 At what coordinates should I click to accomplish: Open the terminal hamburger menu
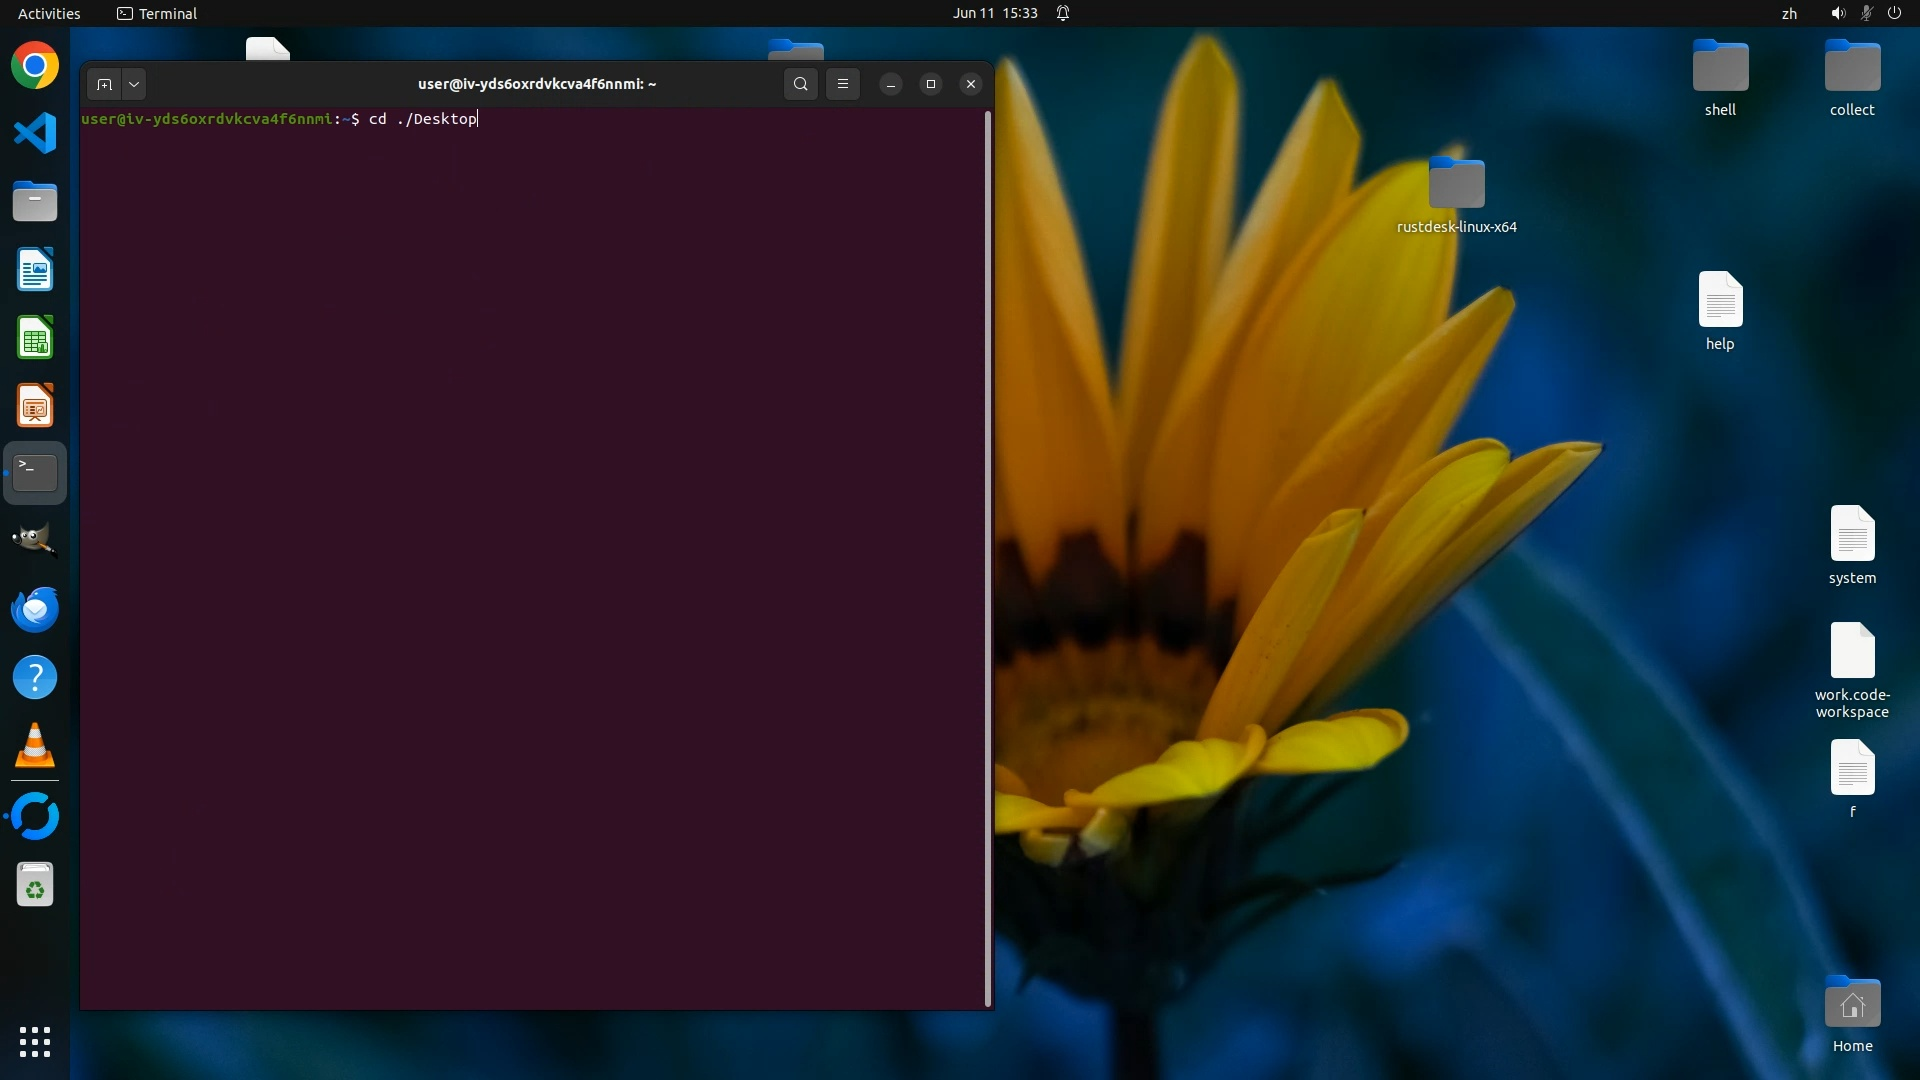(x=843, y=85)
